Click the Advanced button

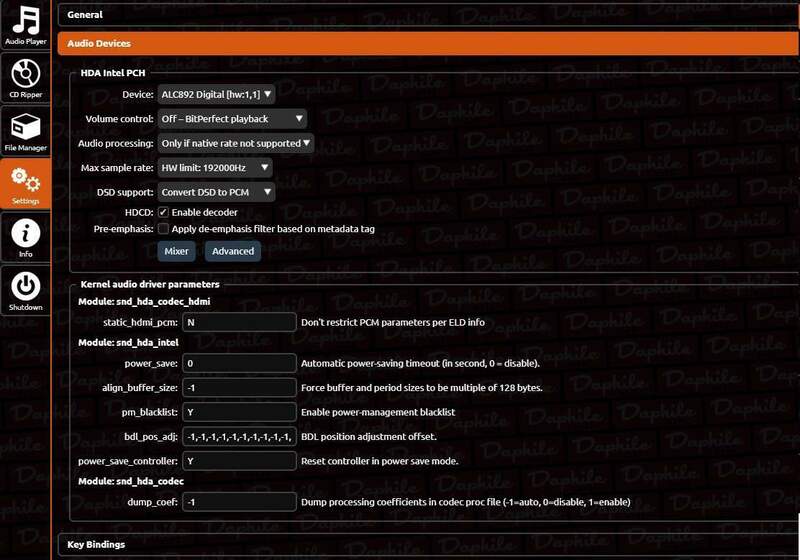233,251
